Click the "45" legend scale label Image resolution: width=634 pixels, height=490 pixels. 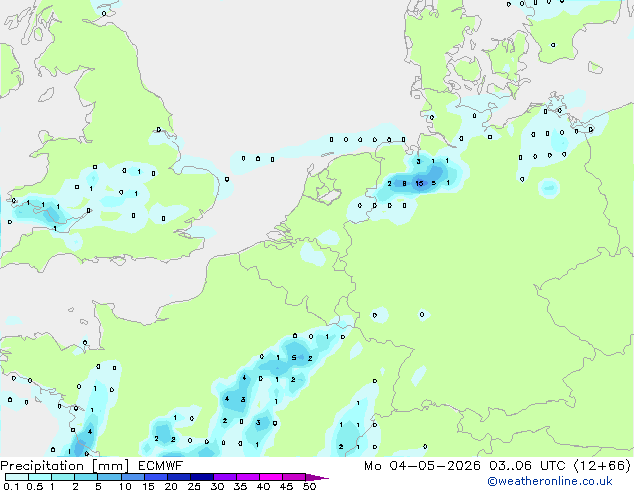click(x=286, y=486)
